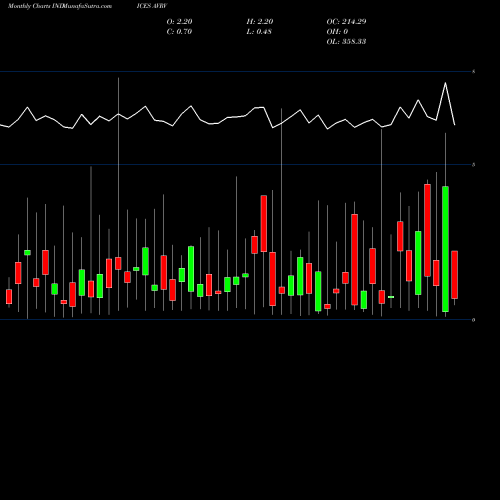
Task: Click the '0' price axis label
Action: click(x=473, y=320)
